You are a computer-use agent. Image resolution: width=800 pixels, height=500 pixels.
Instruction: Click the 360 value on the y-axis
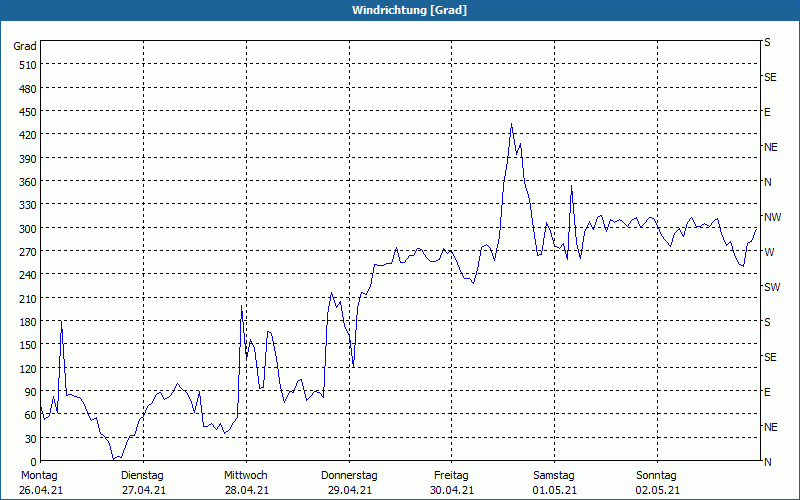27,182
